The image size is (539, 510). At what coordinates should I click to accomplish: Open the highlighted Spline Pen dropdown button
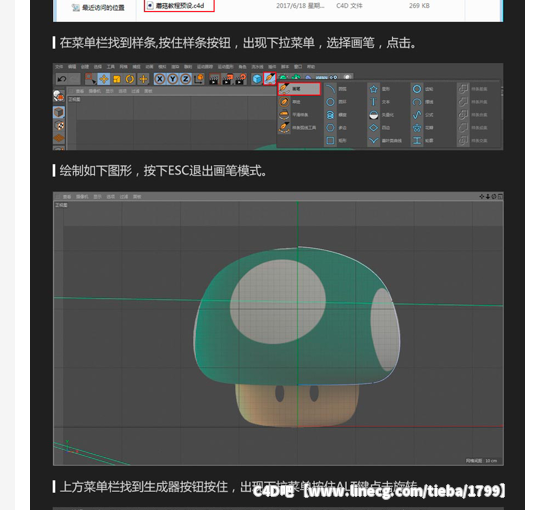coord(270,79)
